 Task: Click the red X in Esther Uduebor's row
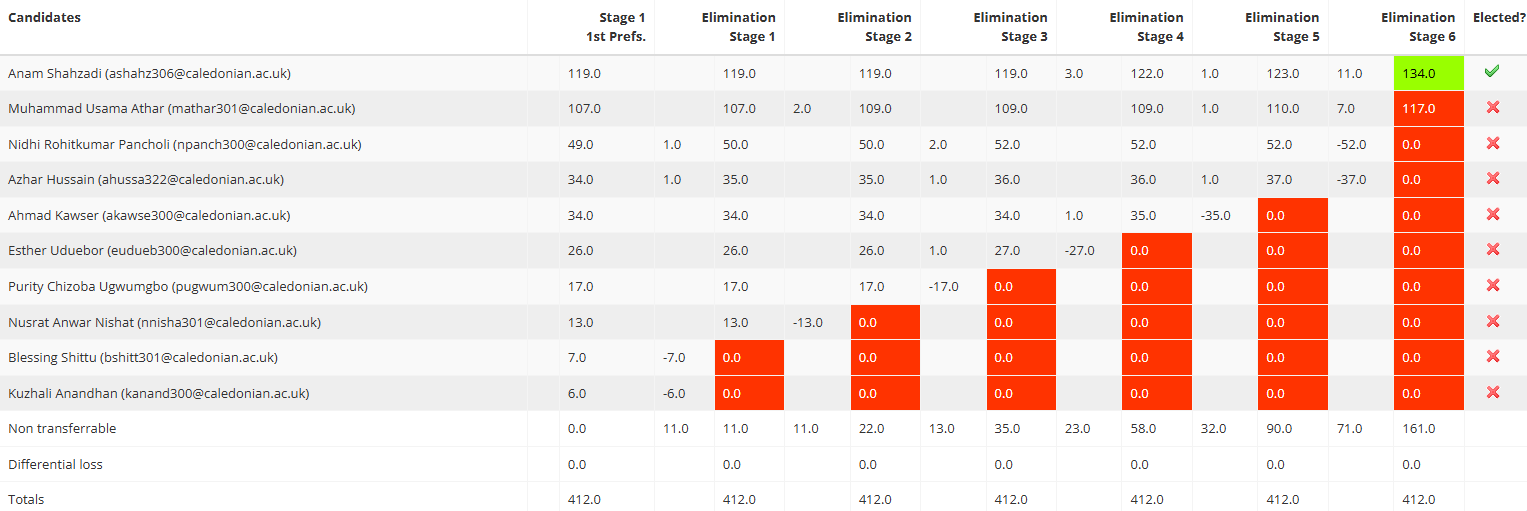click(x=1492, y=250)
